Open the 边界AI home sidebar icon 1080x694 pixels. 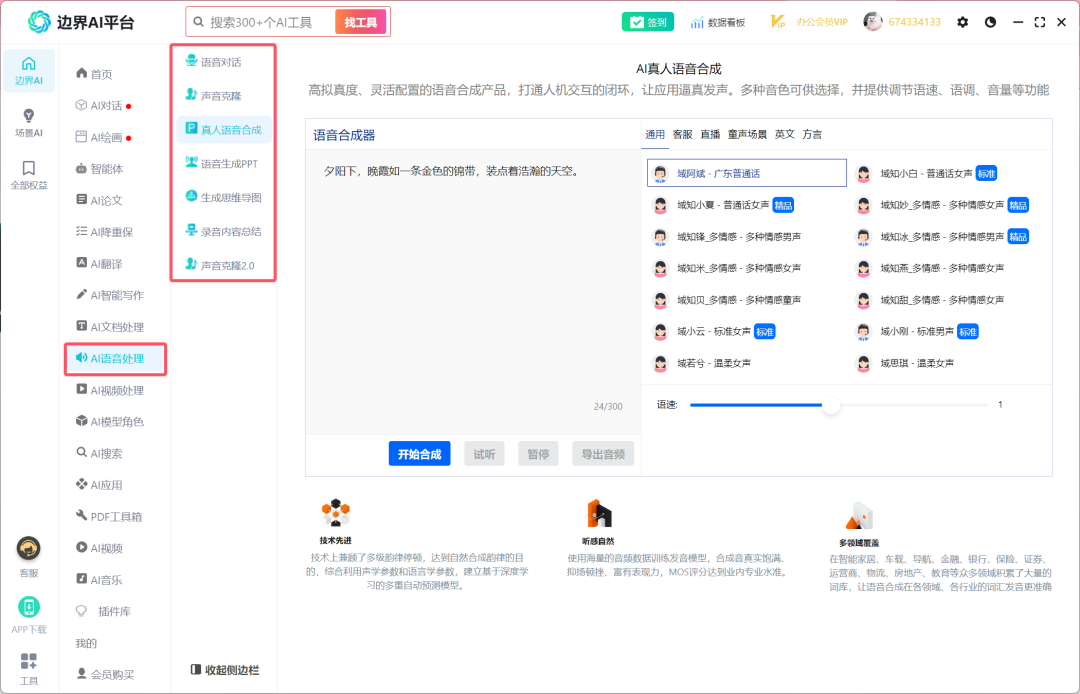[x=28, y=71]
